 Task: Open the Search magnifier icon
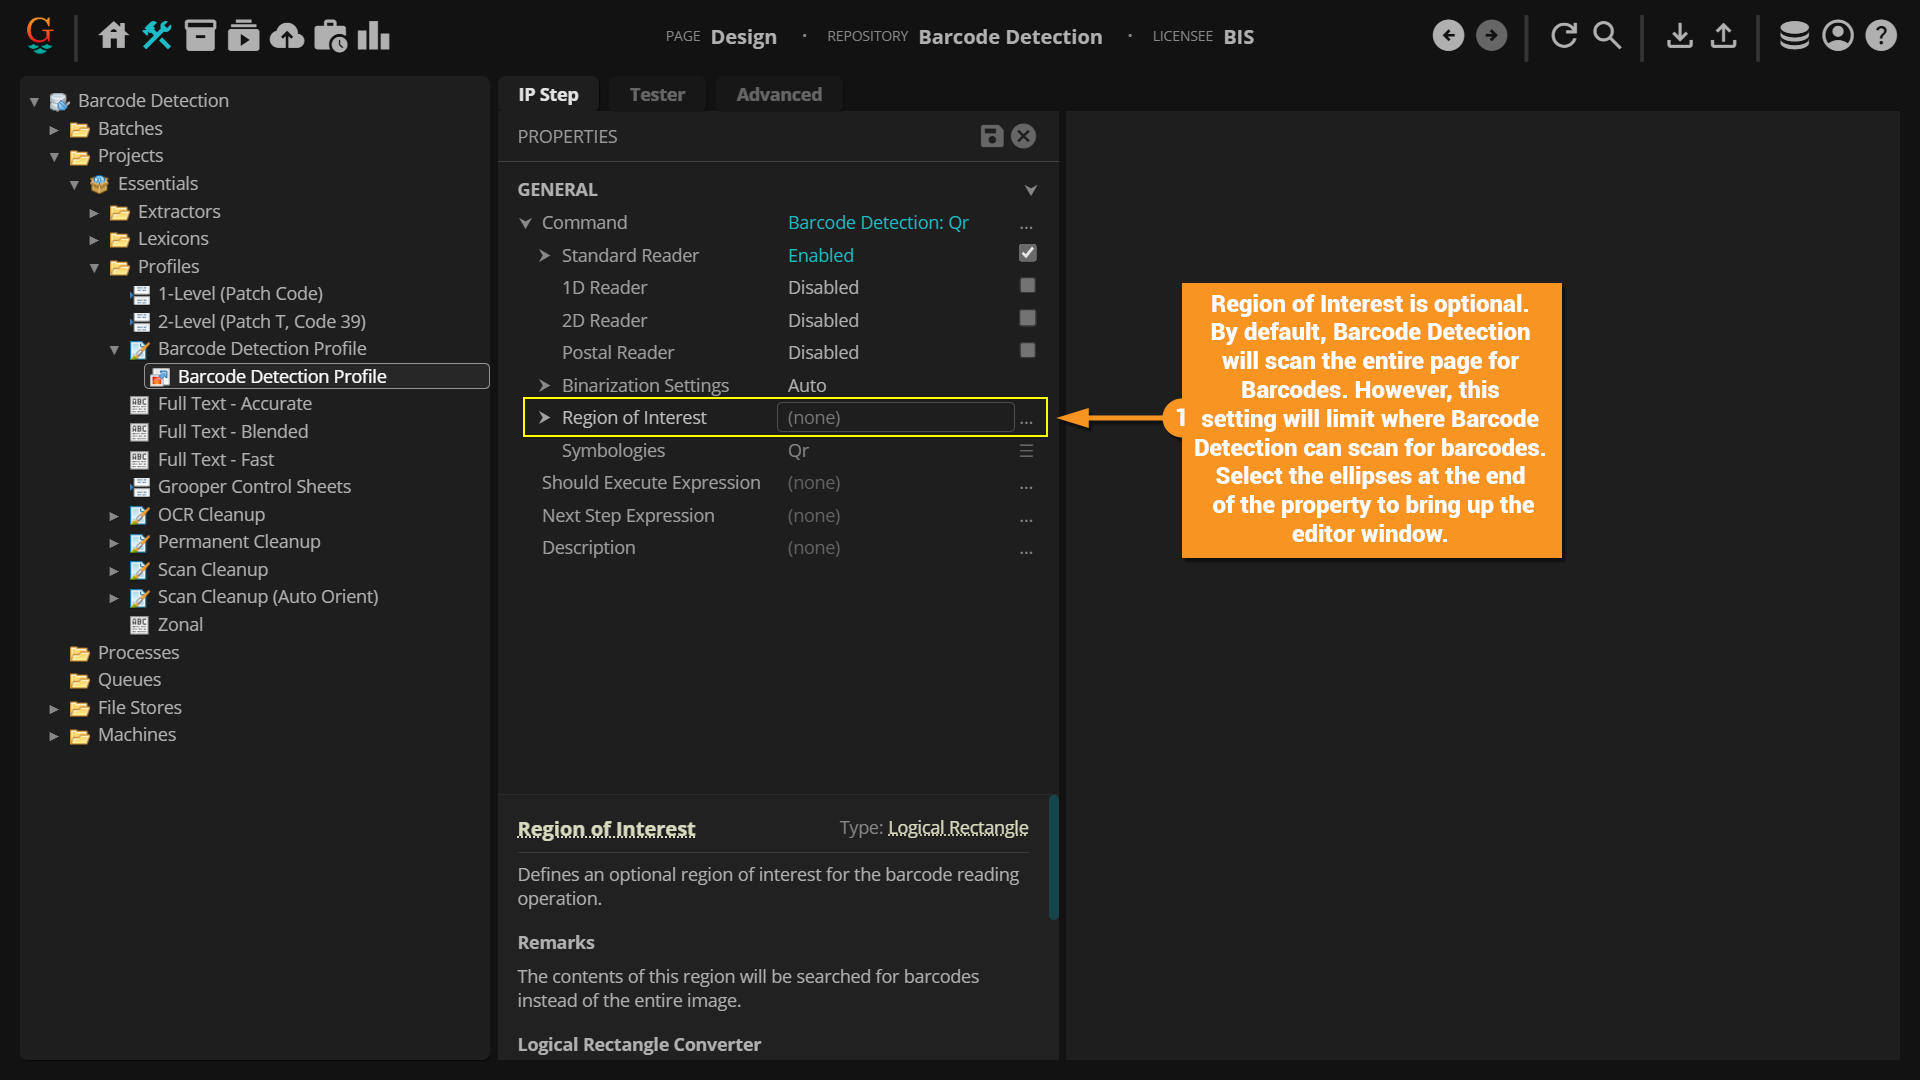pyautogui.click(x=1606, y=36)
